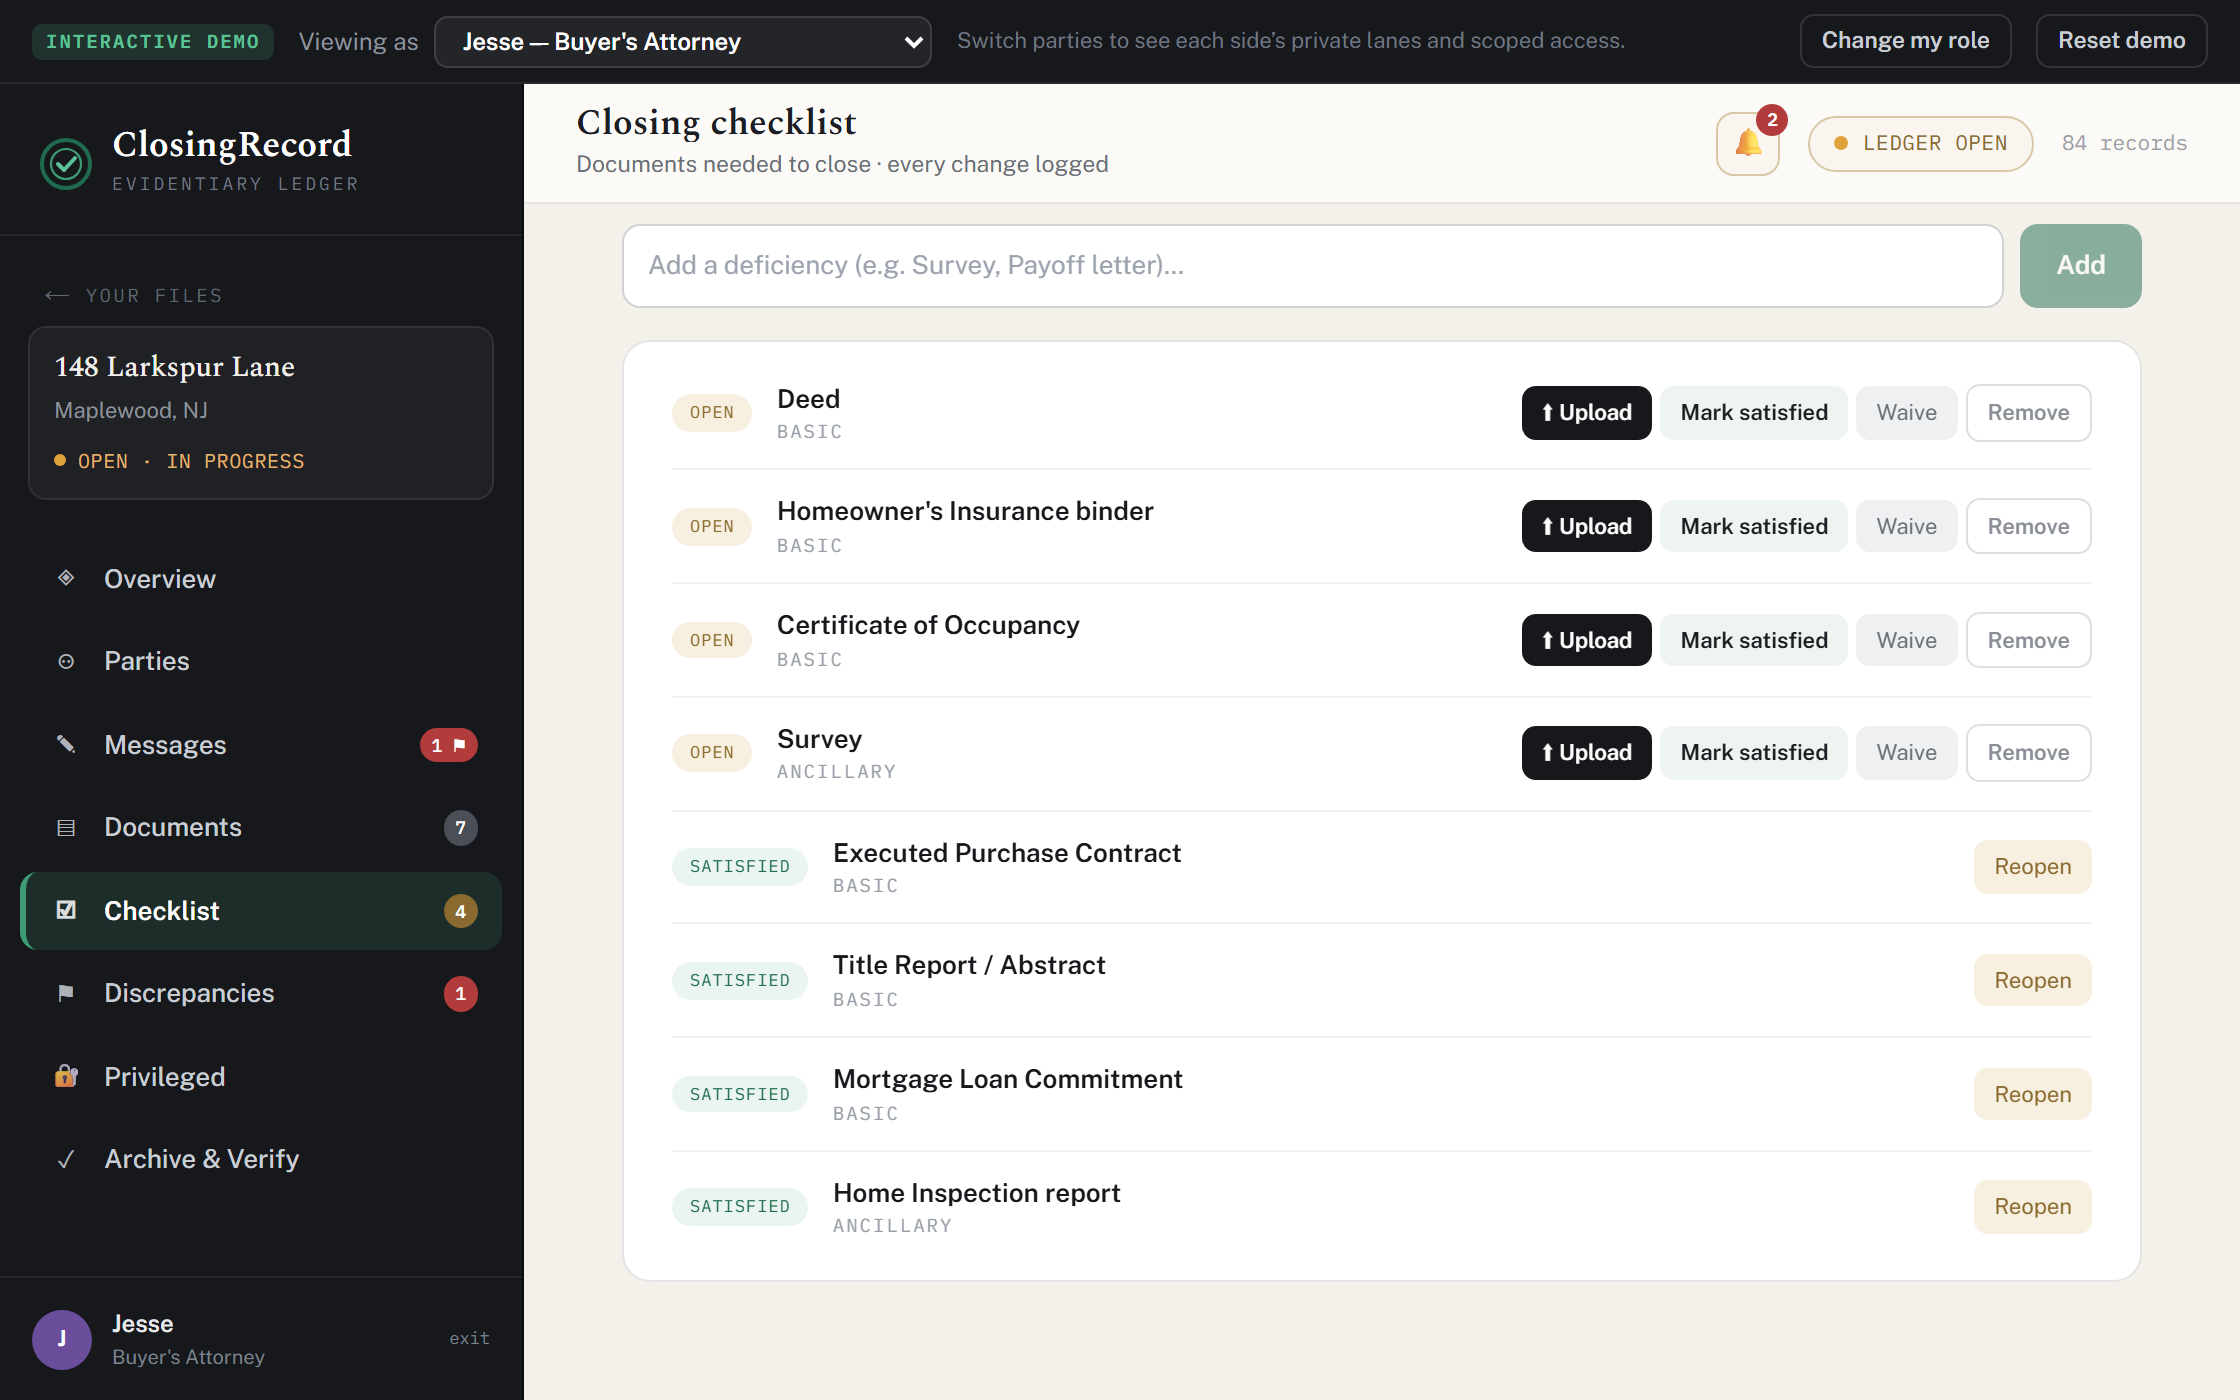Waive Certificate of Occupancy

(1906, 641)
